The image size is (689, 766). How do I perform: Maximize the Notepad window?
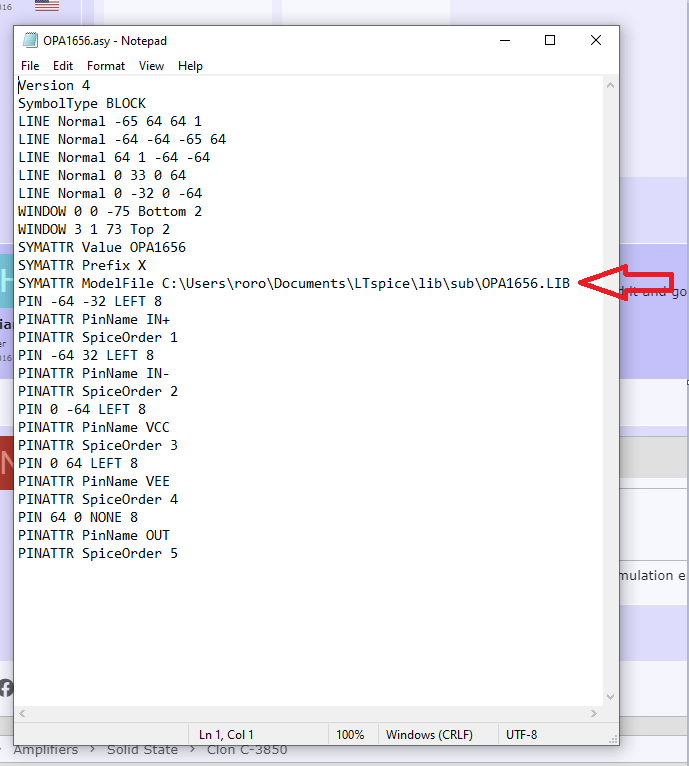pyautogui.click(x=550, y=41)
